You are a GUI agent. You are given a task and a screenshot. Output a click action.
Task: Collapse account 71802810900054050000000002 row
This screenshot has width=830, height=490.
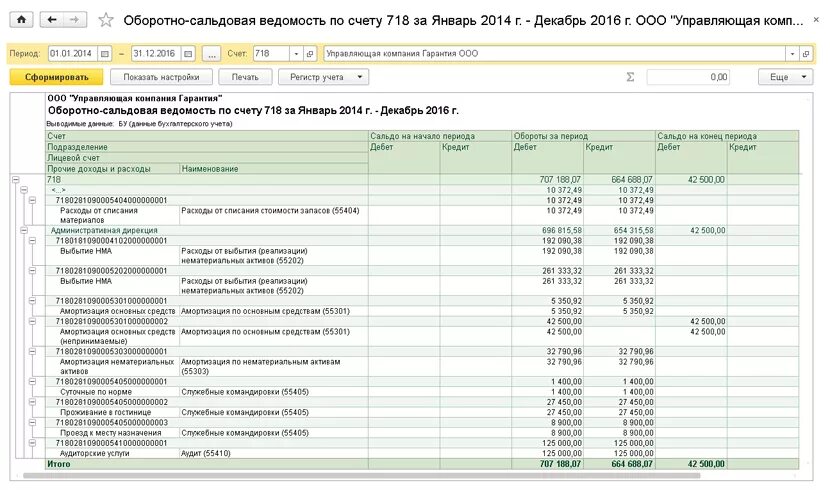point(32,403)
